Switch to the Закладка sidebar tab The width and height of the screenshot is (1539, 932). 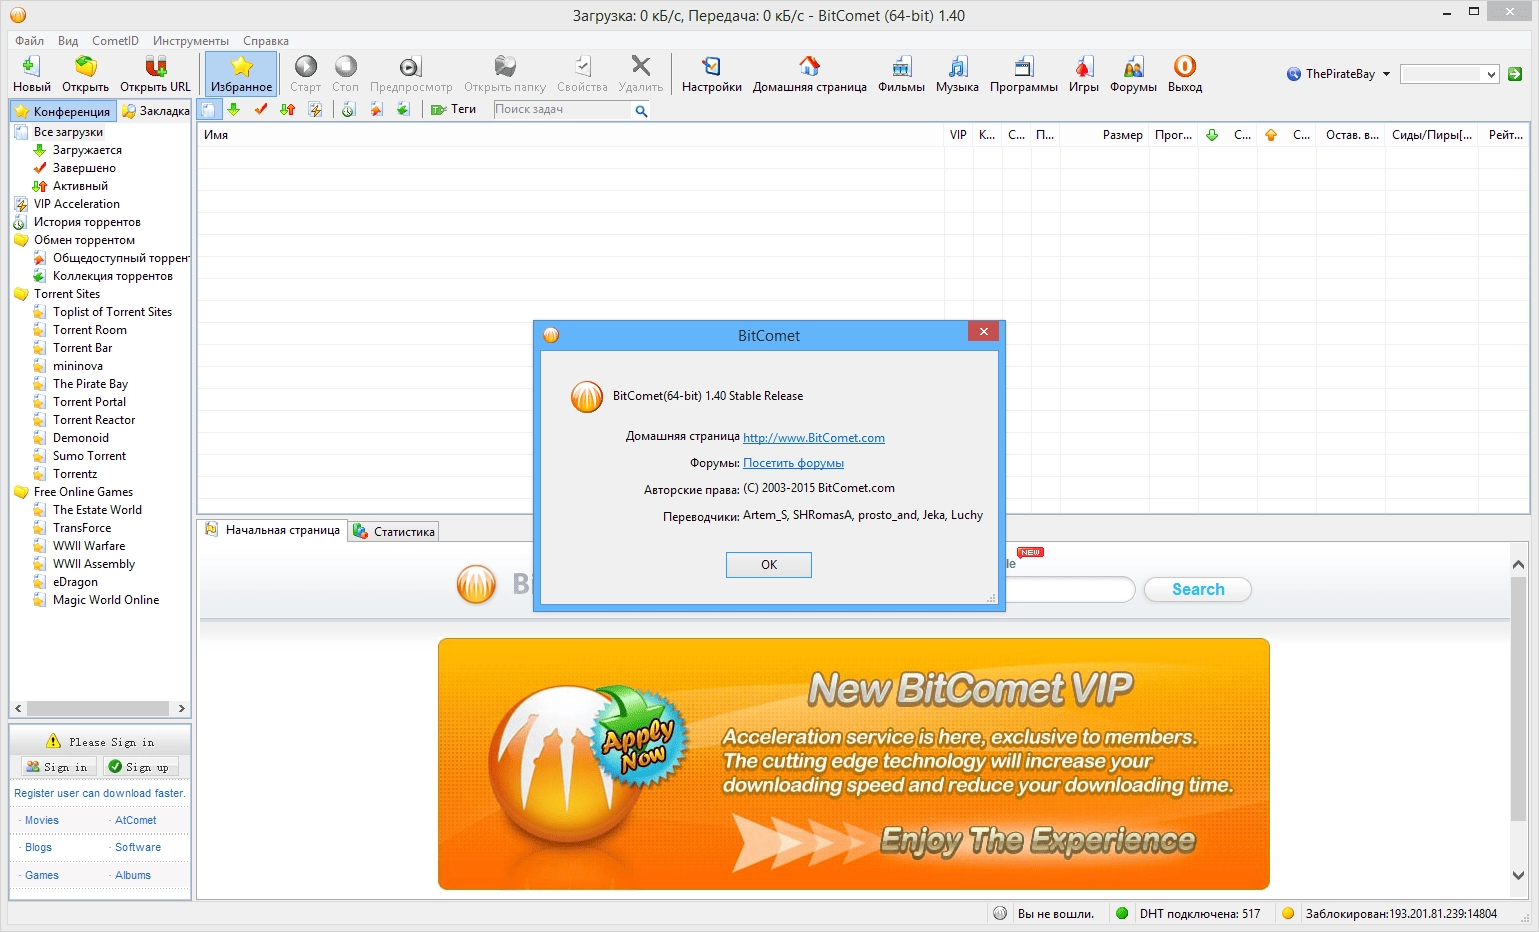155,111
